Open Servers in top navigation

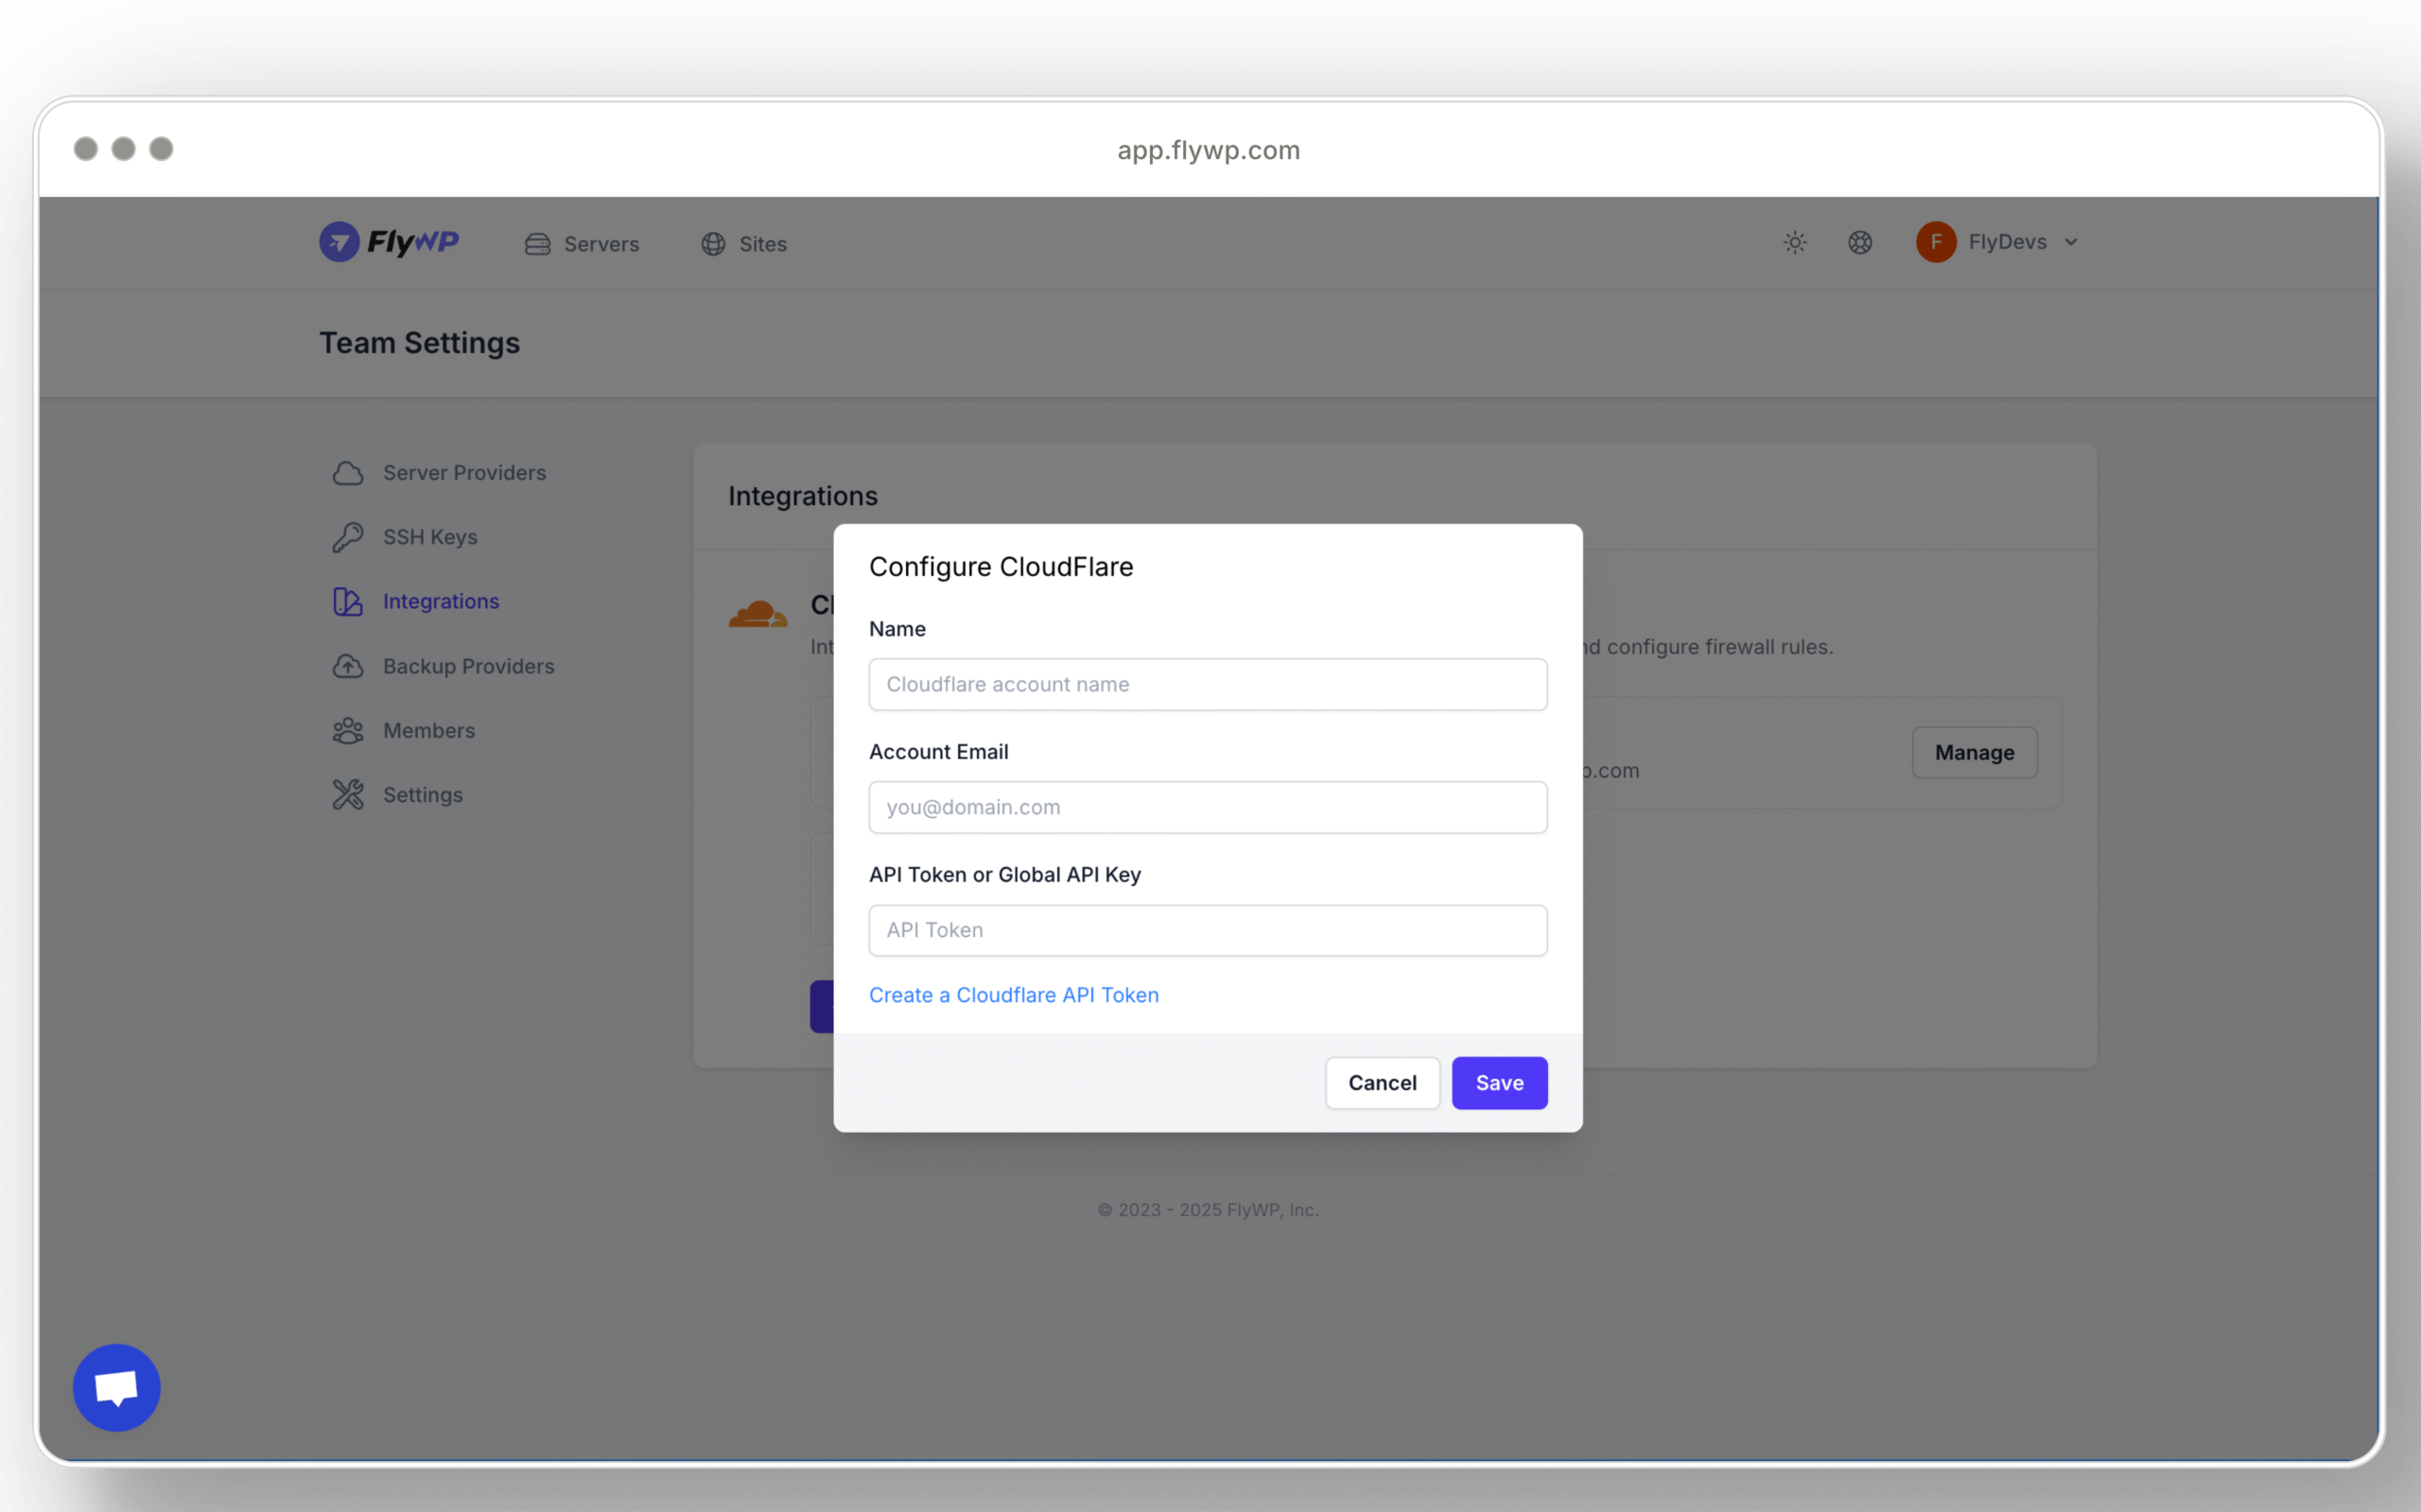tap(582, 244)
